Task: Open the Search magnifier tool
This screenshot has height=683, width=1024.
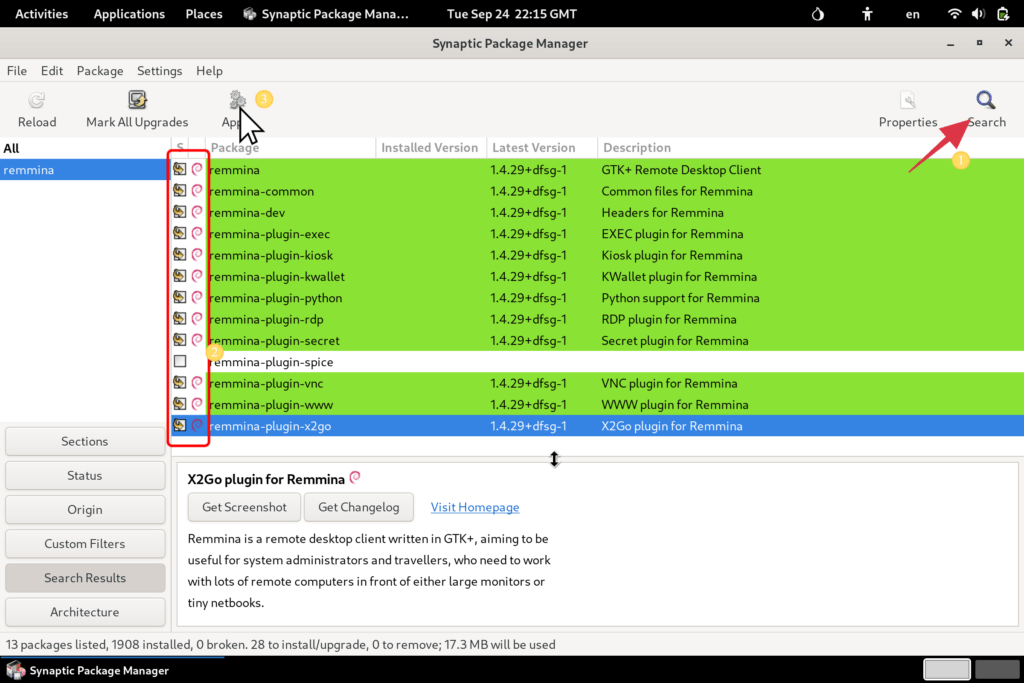Action: click(985, 100)
